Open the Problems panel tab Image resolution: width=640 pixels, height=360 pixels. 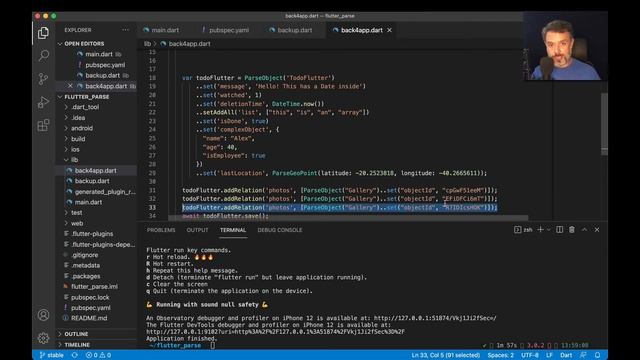pos(161,230)
